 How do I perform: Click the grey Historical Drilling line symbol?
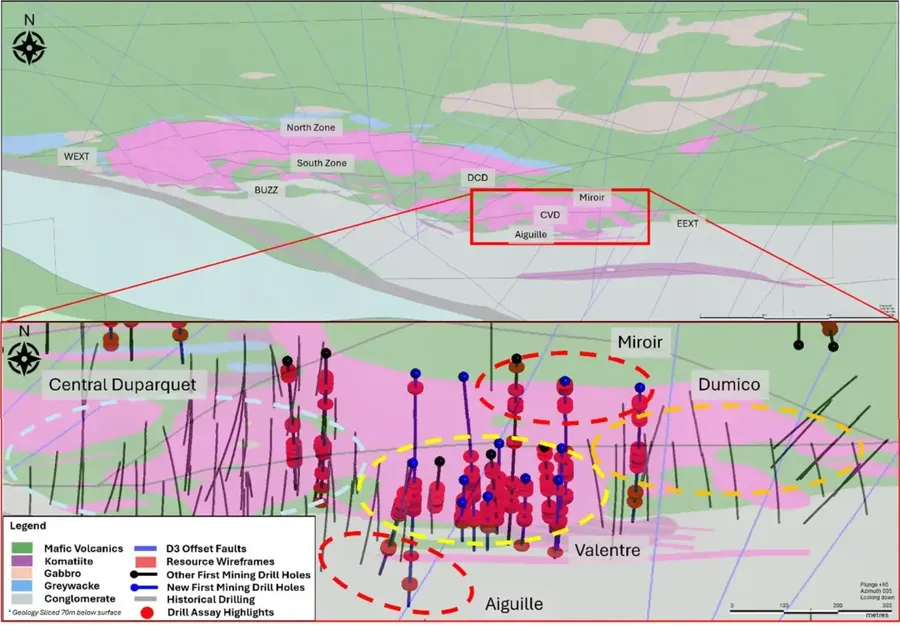point(146,600)
